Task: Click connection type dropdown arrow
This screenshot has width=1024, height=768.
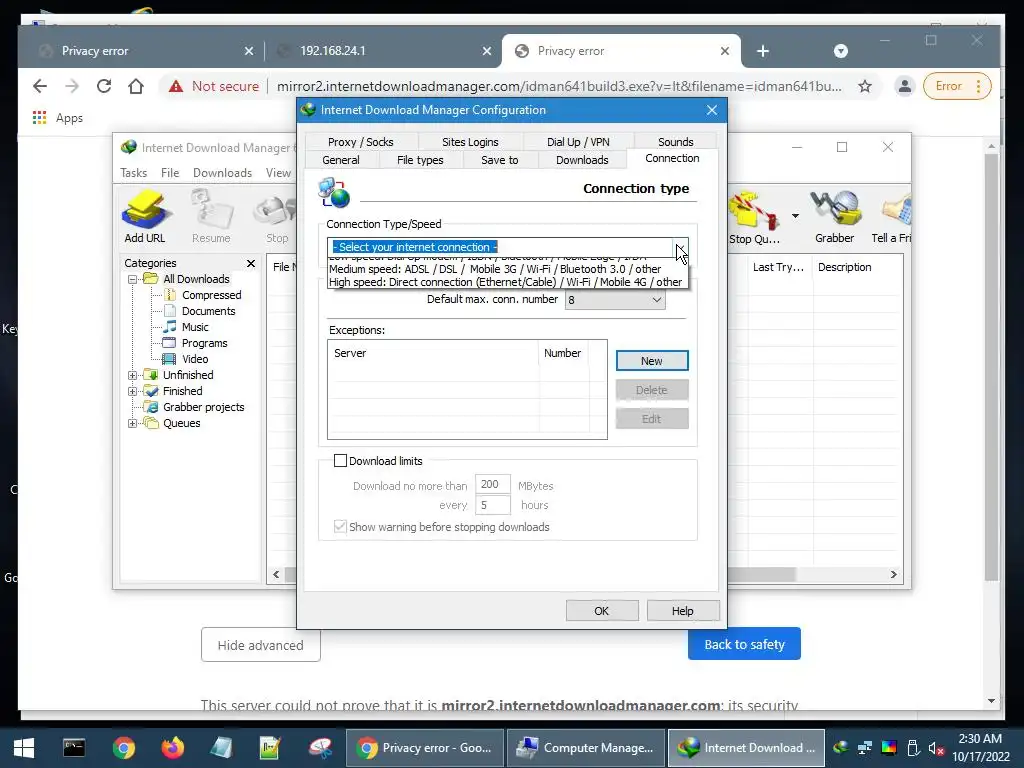Action: tap(680, 248)
